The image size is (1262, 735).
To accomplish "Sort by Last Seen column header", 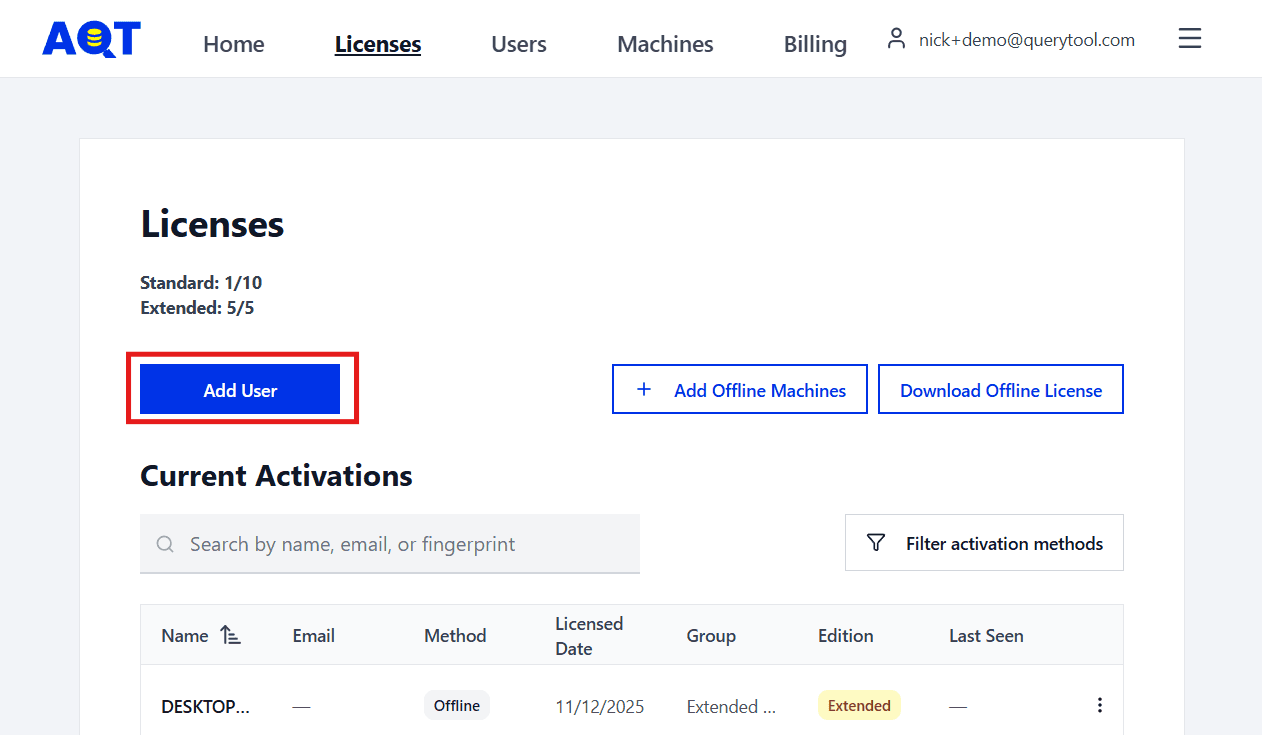I will coord(986,635).
